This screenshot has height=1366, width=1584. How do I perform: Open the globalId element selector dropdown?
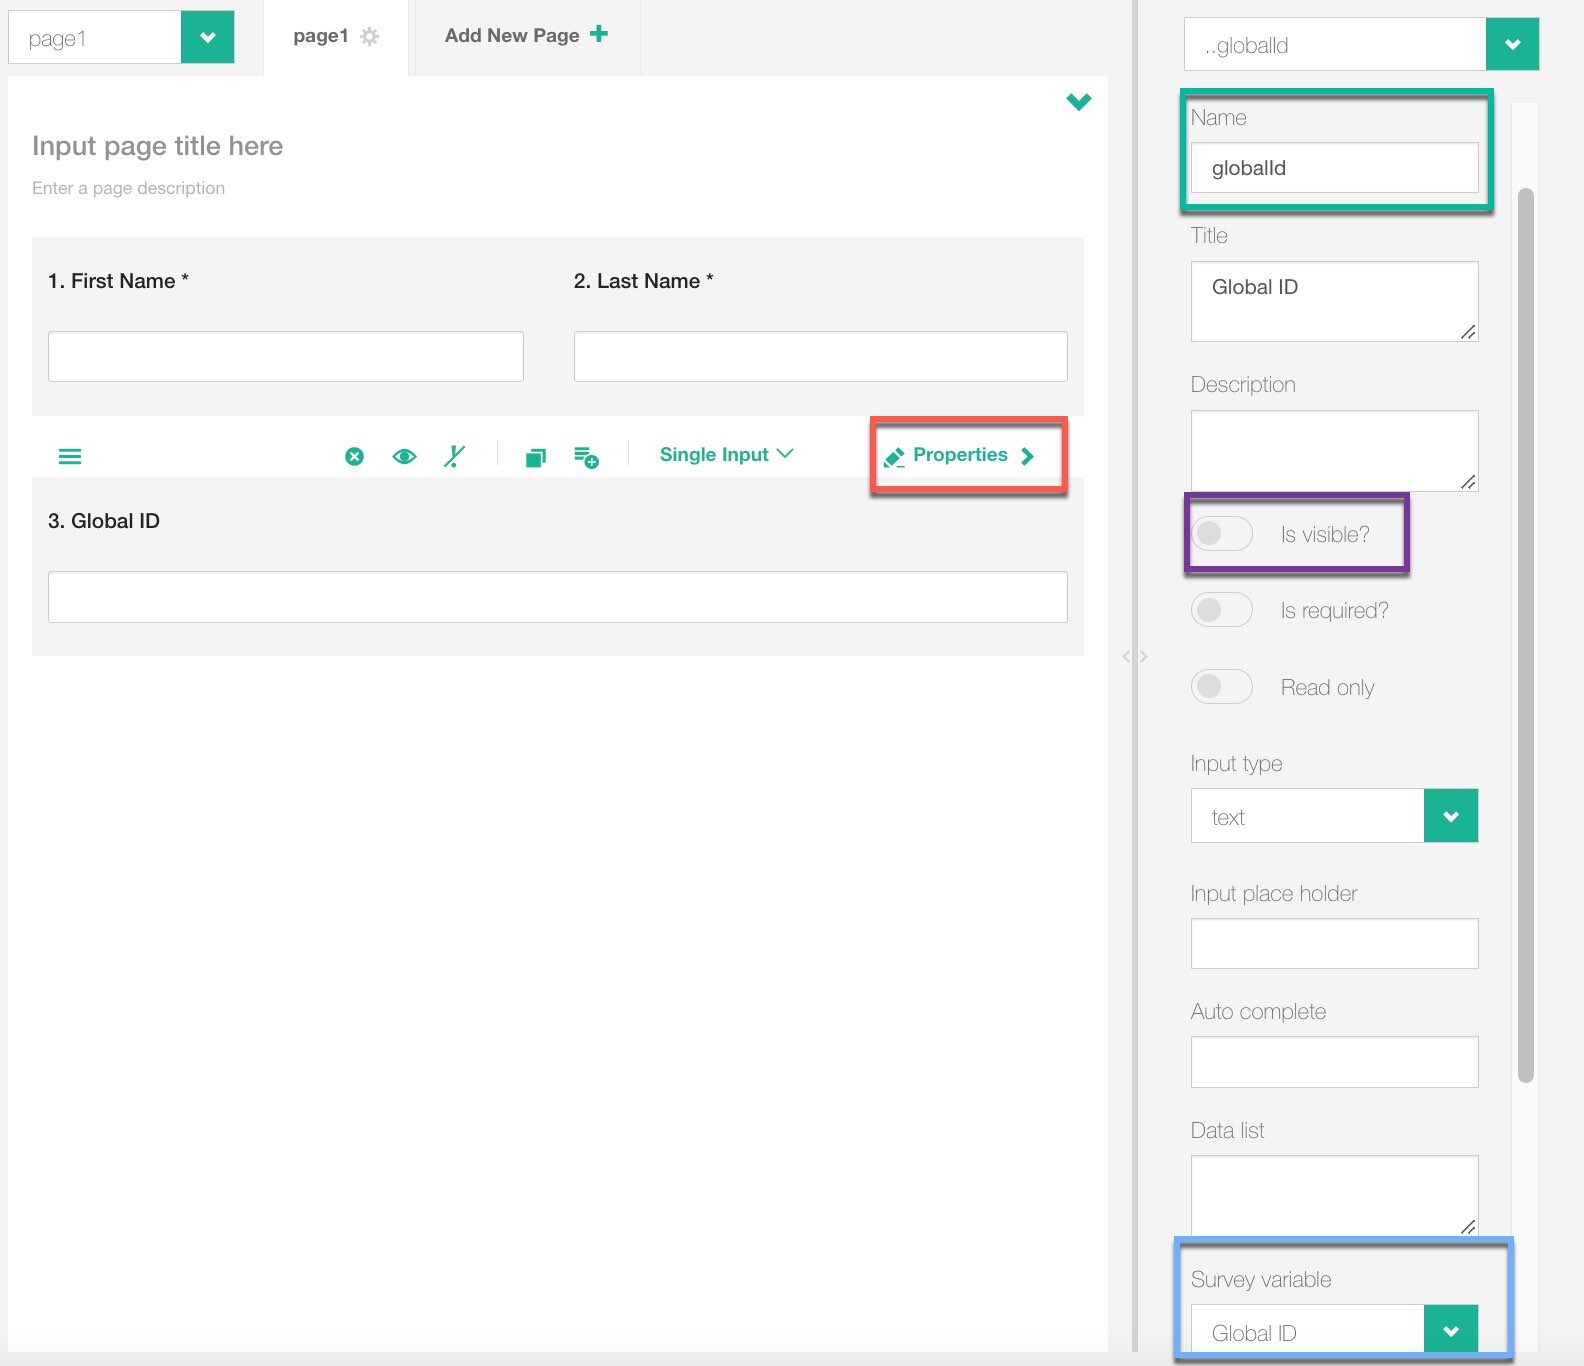pos(1511,45)
